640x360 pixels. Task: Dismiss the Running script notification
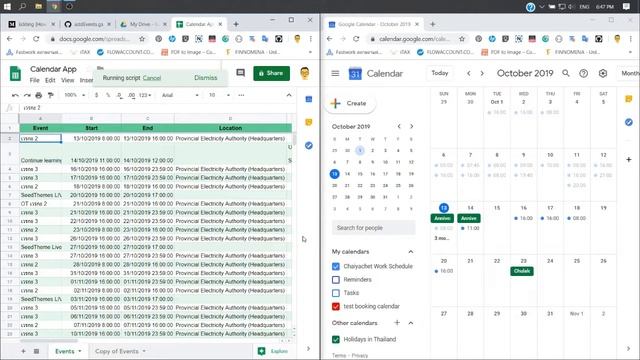click(206, 78)
